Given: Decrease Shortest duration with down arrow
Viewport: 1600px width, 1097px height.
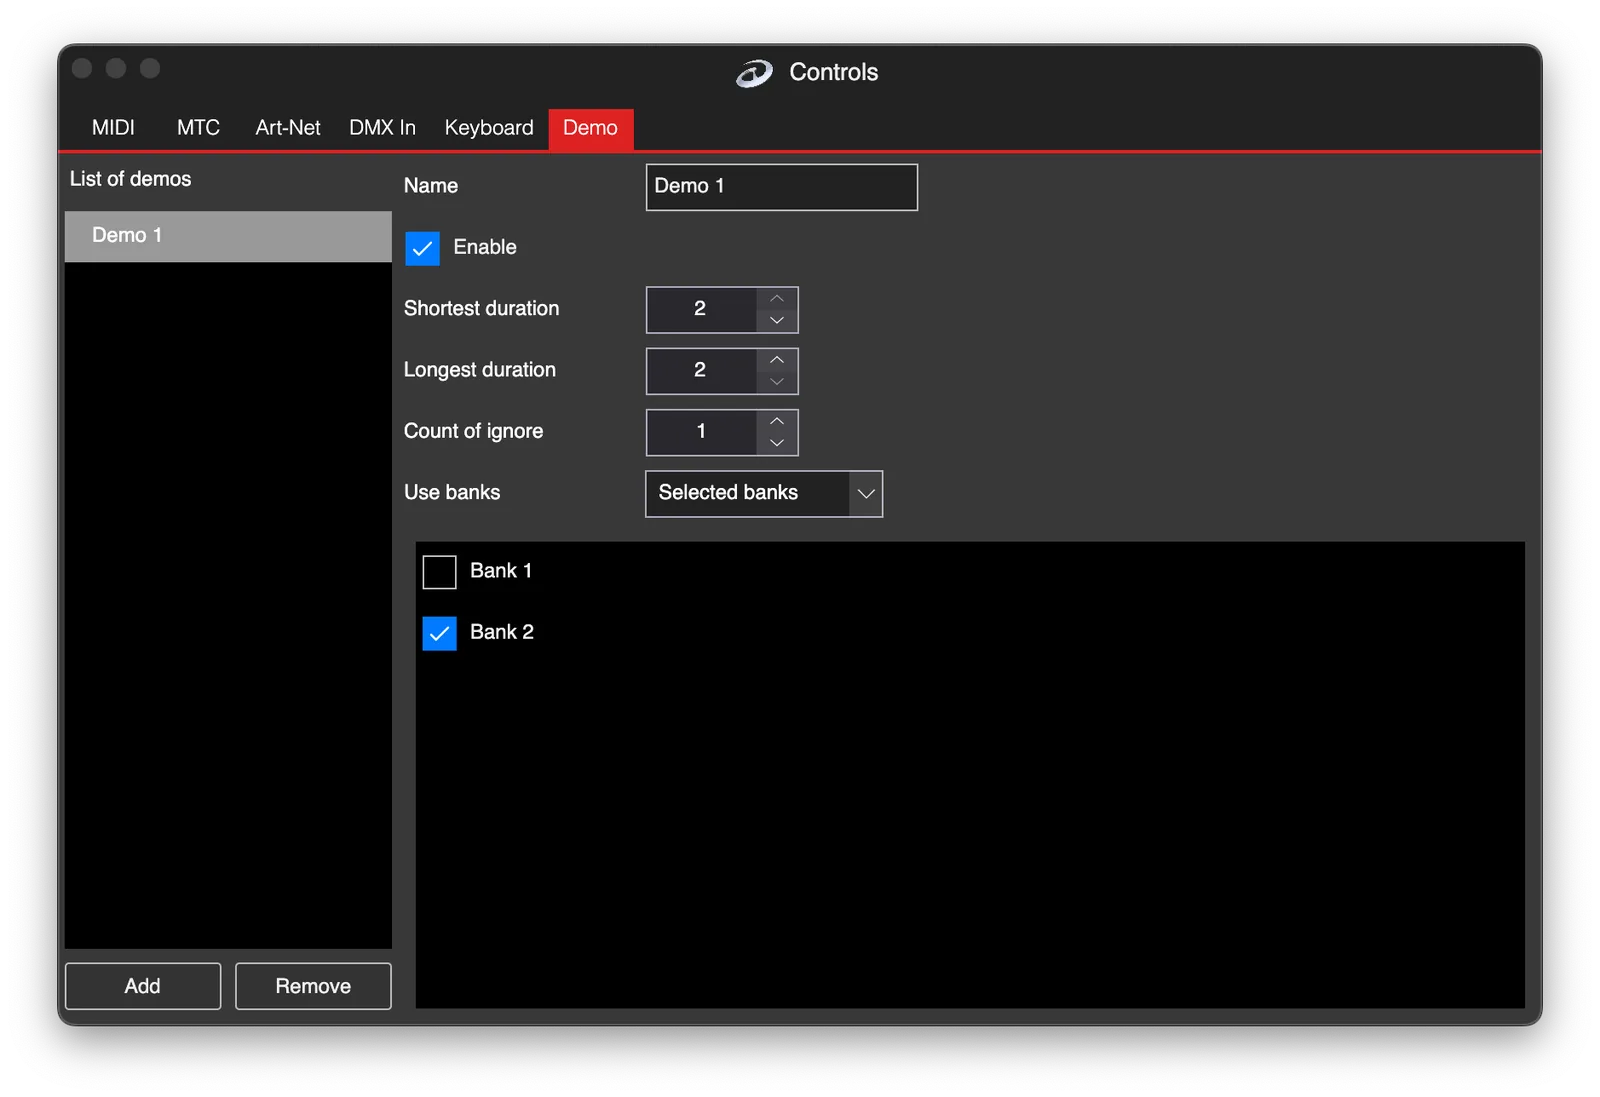Looking at the screenshot, I should (777, 321).
